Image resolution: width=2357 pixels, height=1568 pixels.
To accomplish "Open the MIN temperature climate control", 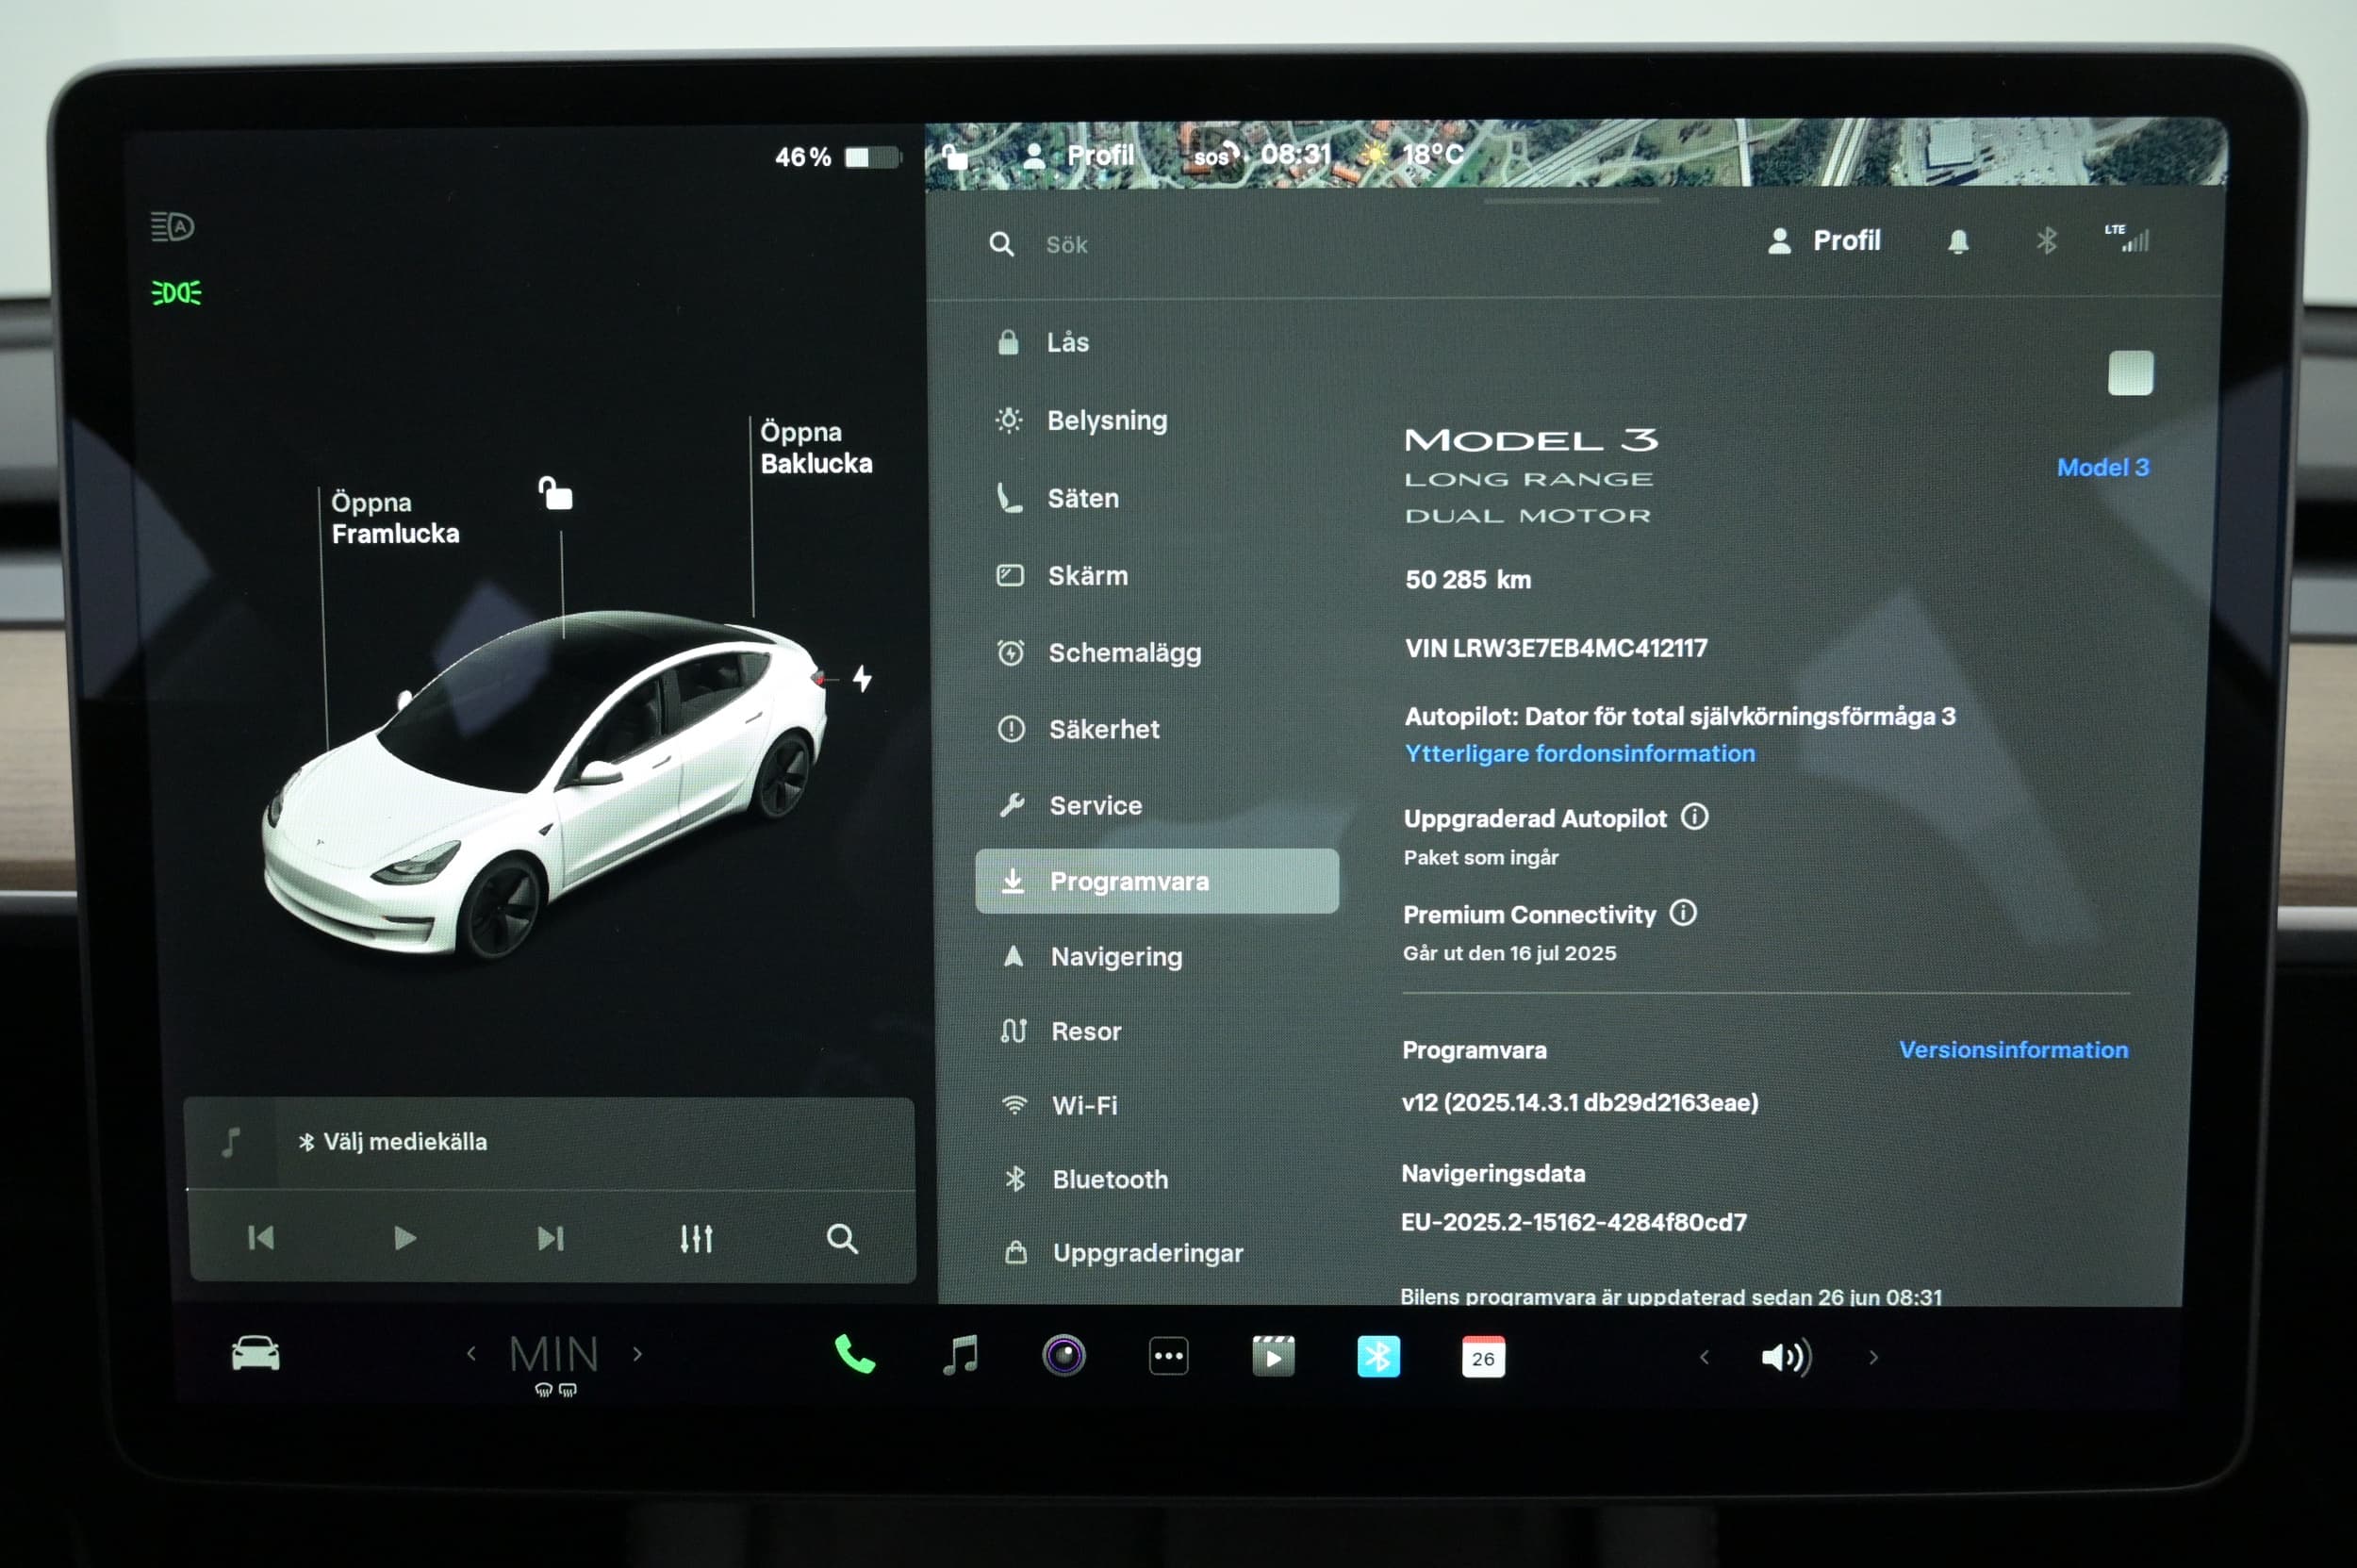I will (554, 1356).
